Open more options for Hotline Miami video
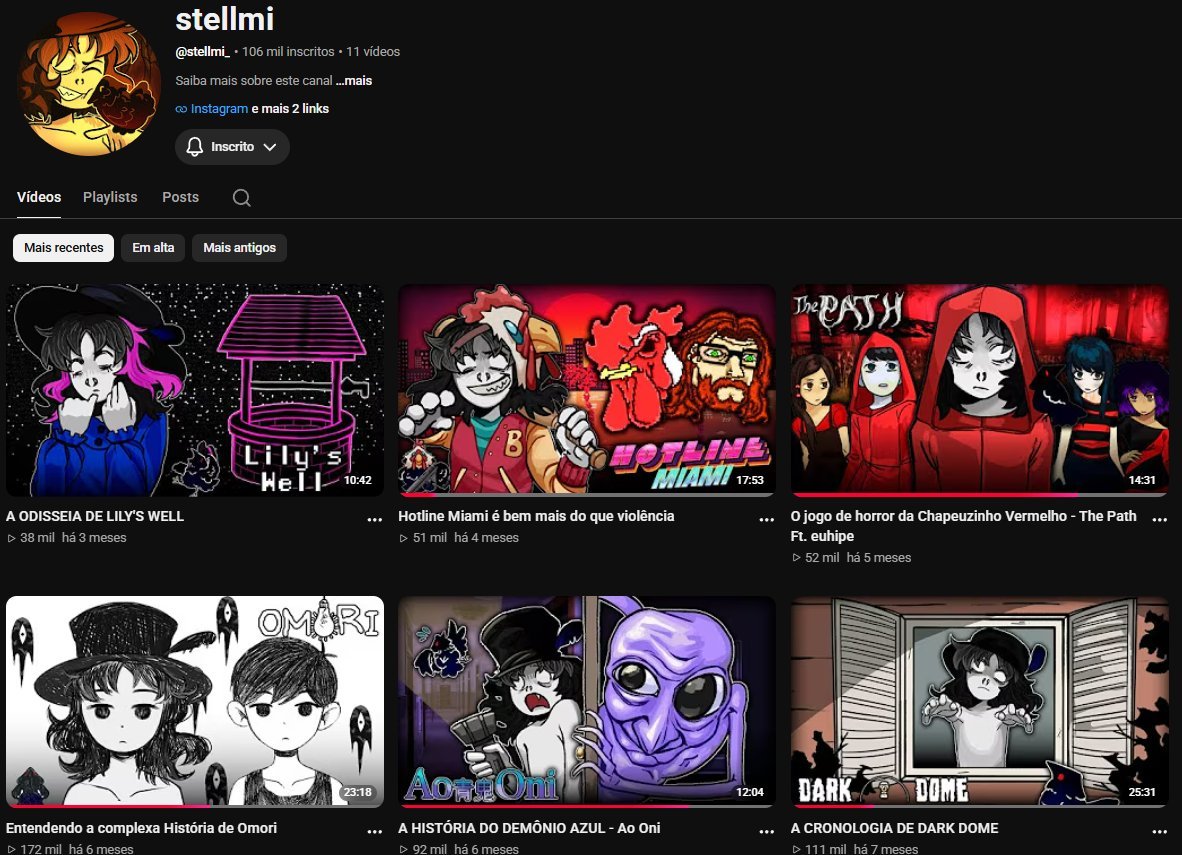The image size is (1182, 855). tap(767, 519)
